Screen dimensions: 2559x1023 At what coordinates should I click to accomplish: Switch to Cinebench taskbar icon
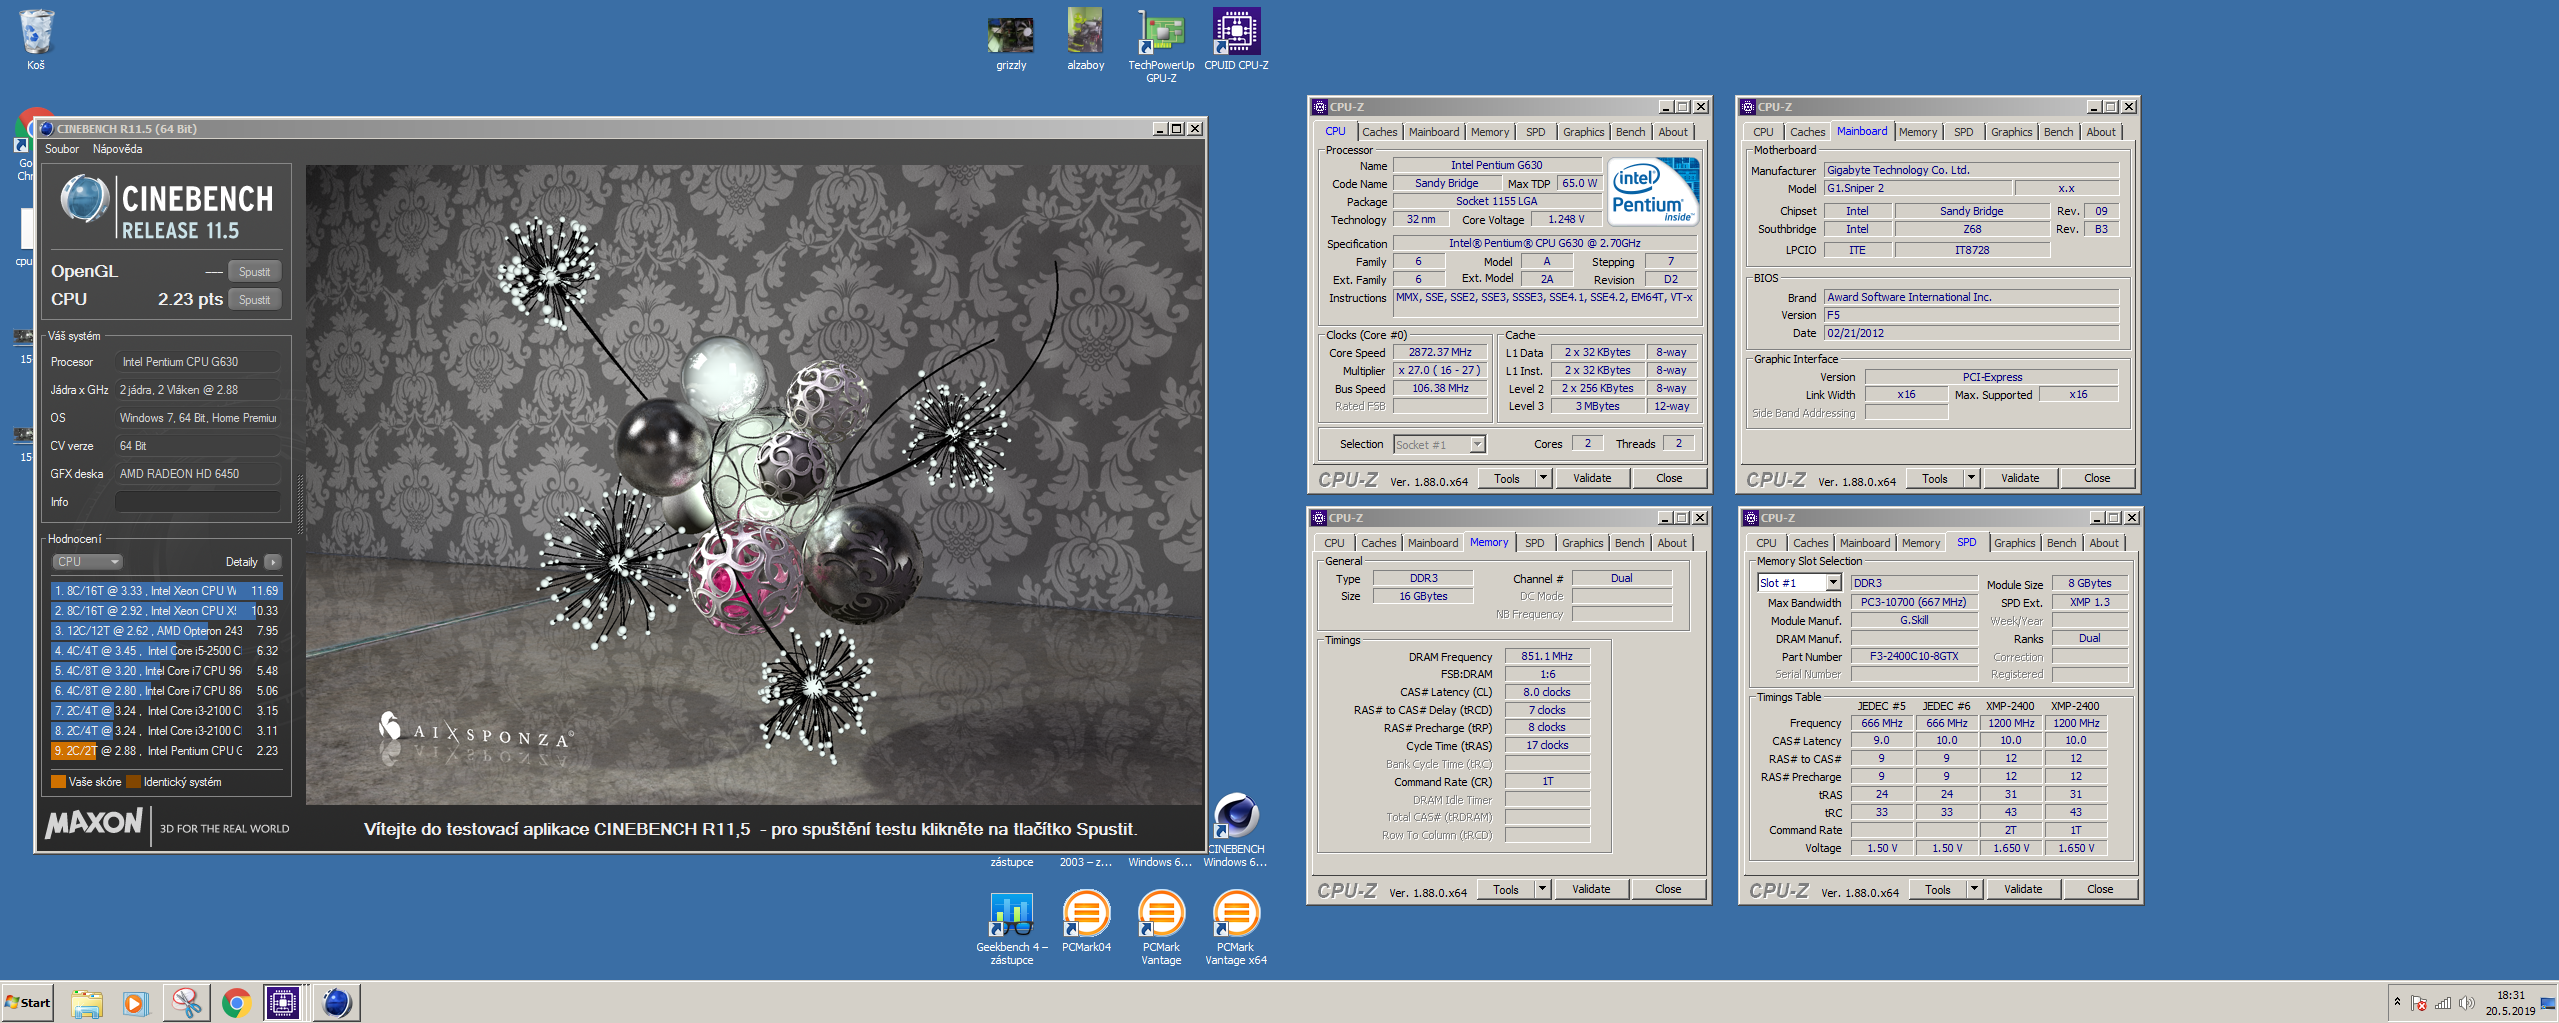(336, 1002)
